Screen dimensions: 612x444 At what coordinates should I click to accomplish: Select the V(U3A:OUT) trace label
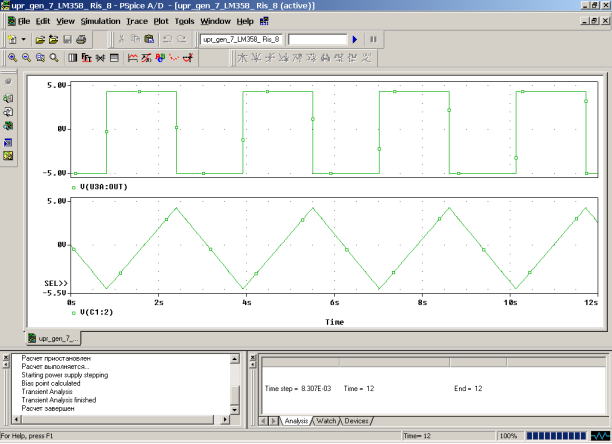point(104,187)
